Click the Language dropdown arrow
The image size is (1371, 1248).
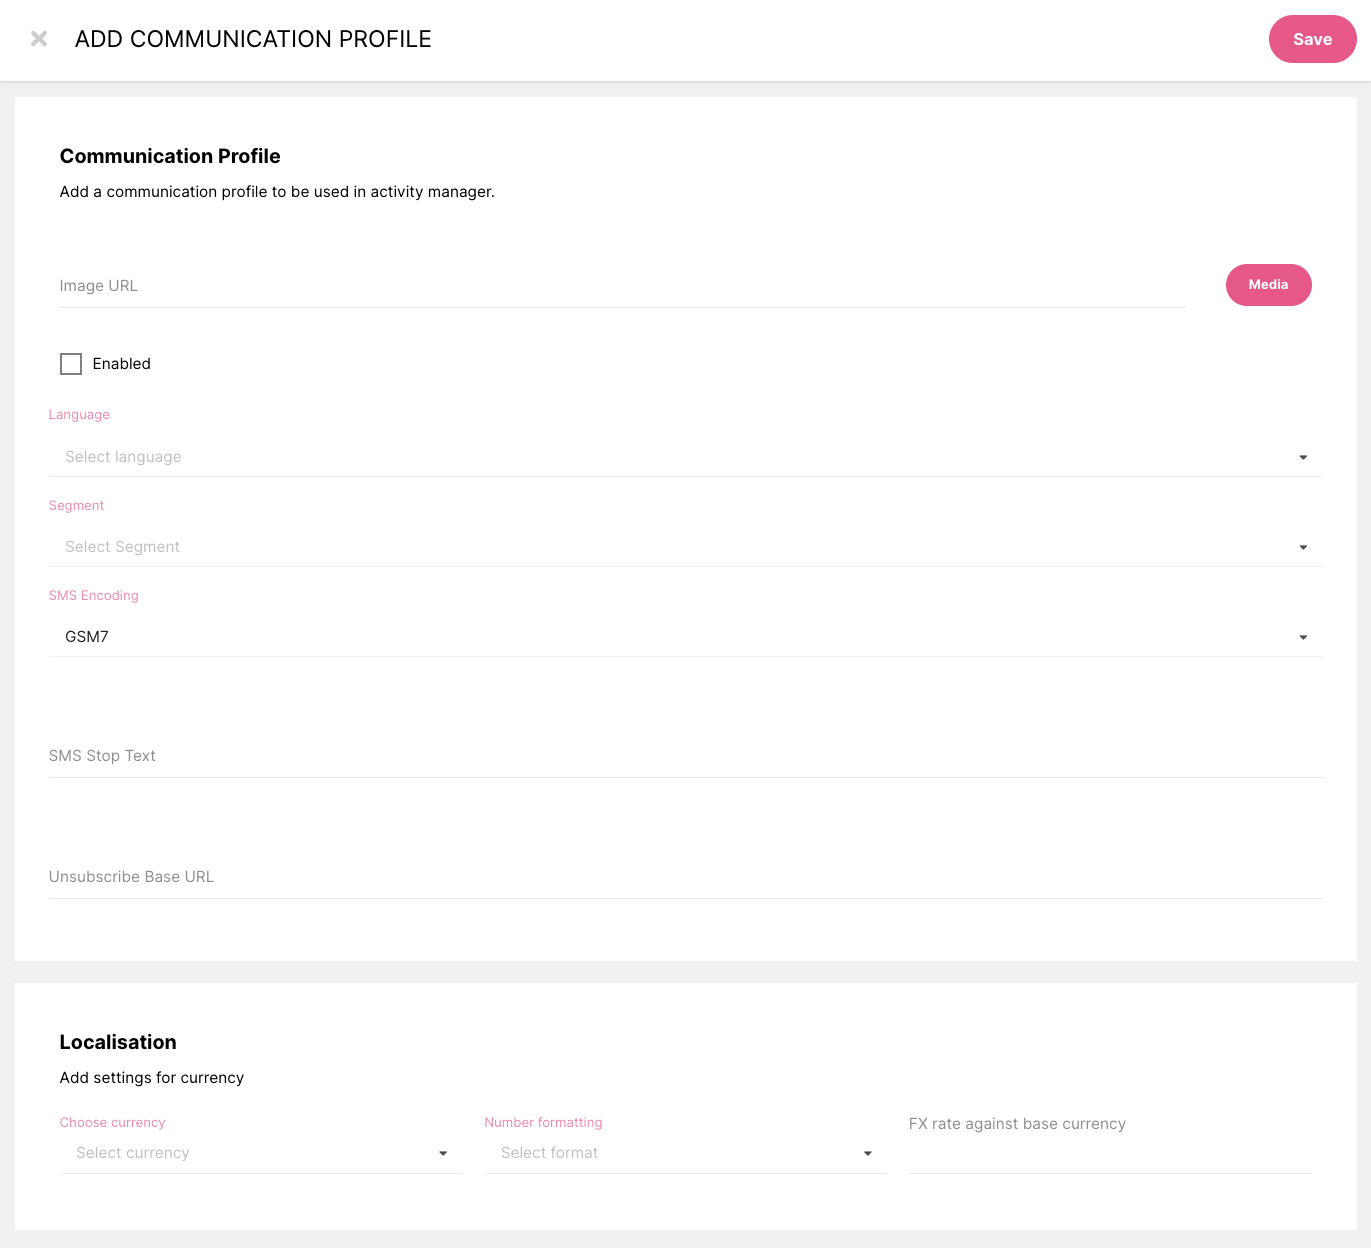point(1303,458)
